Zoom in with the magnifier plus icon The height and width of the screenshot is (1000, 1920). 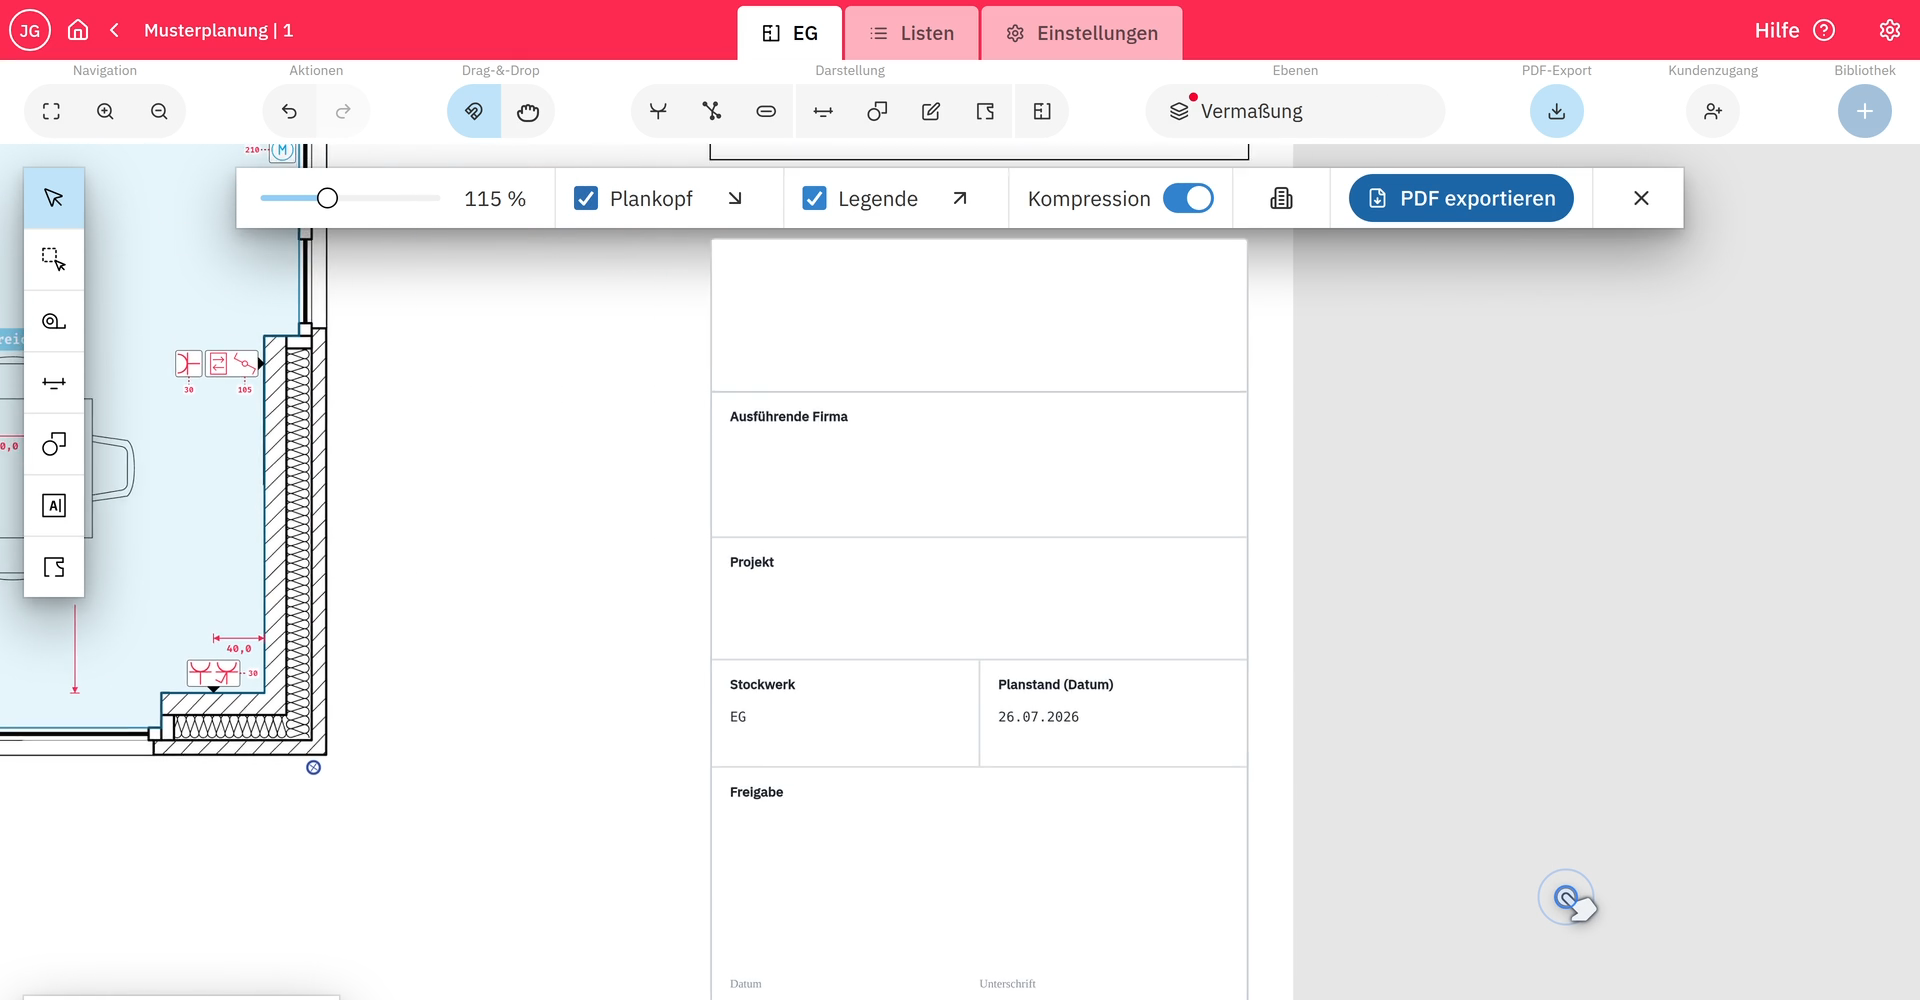(105, 111)
